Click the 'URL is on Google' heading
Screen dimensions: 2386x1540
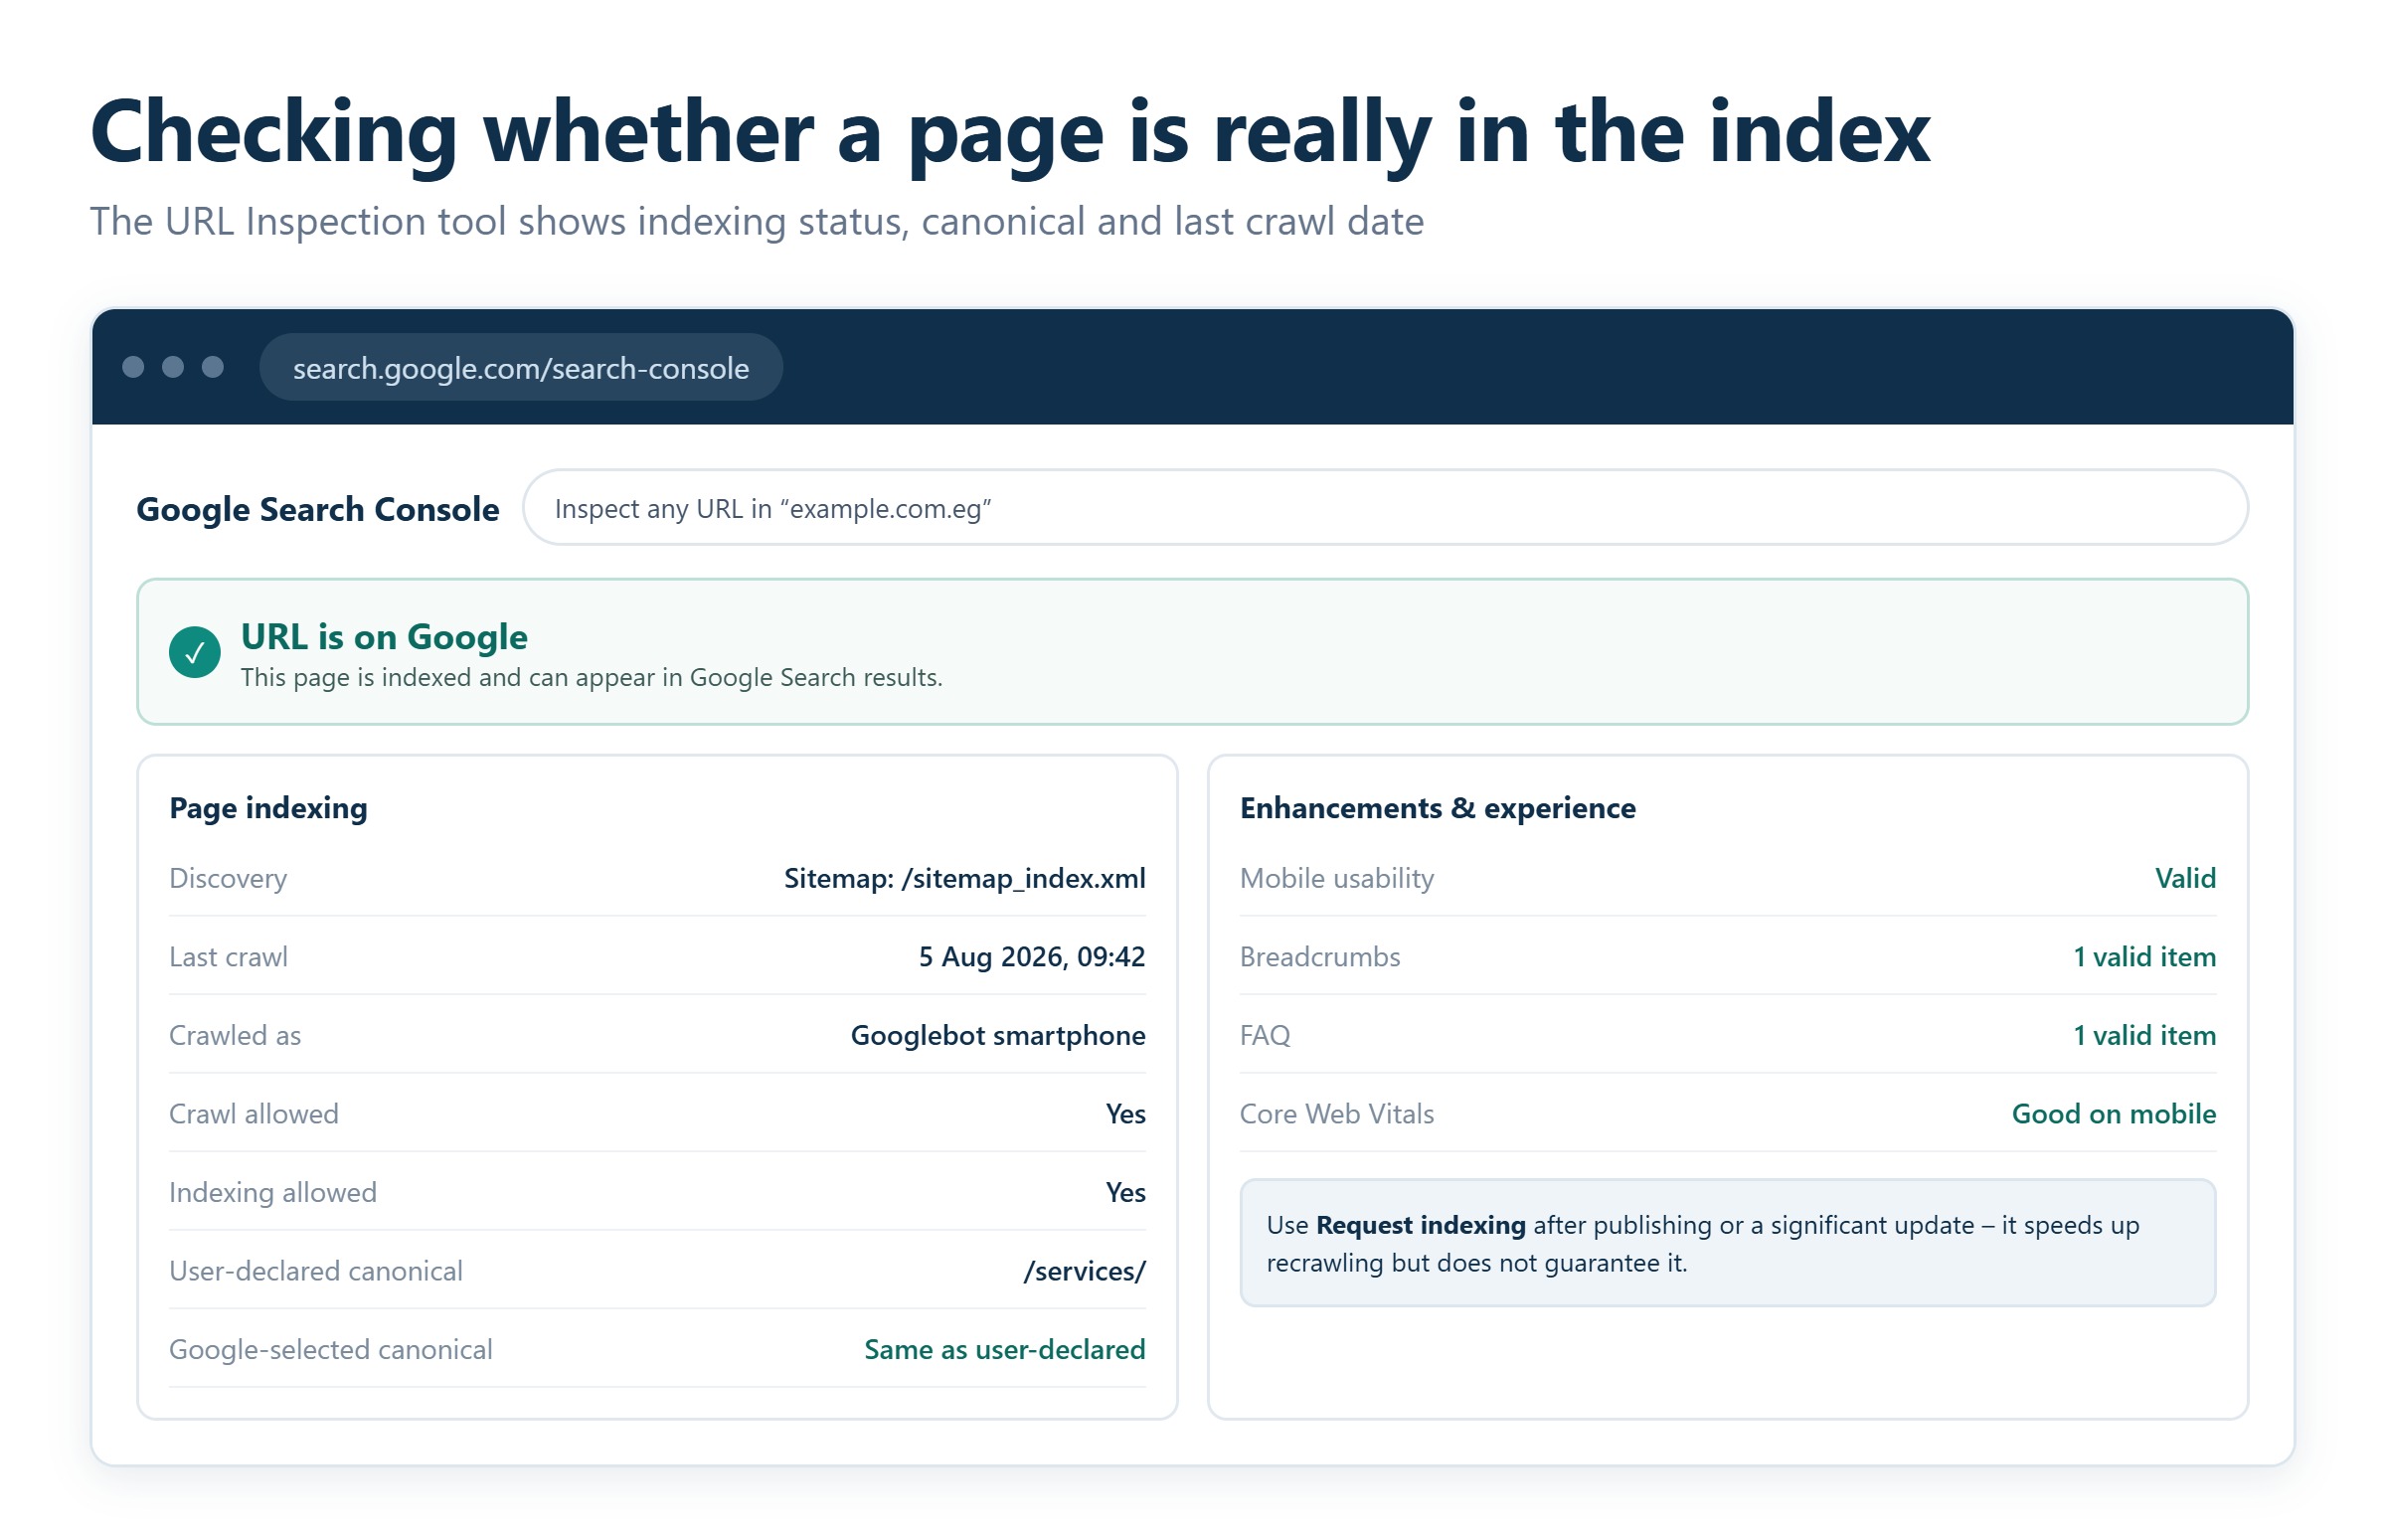pos(384,637)
